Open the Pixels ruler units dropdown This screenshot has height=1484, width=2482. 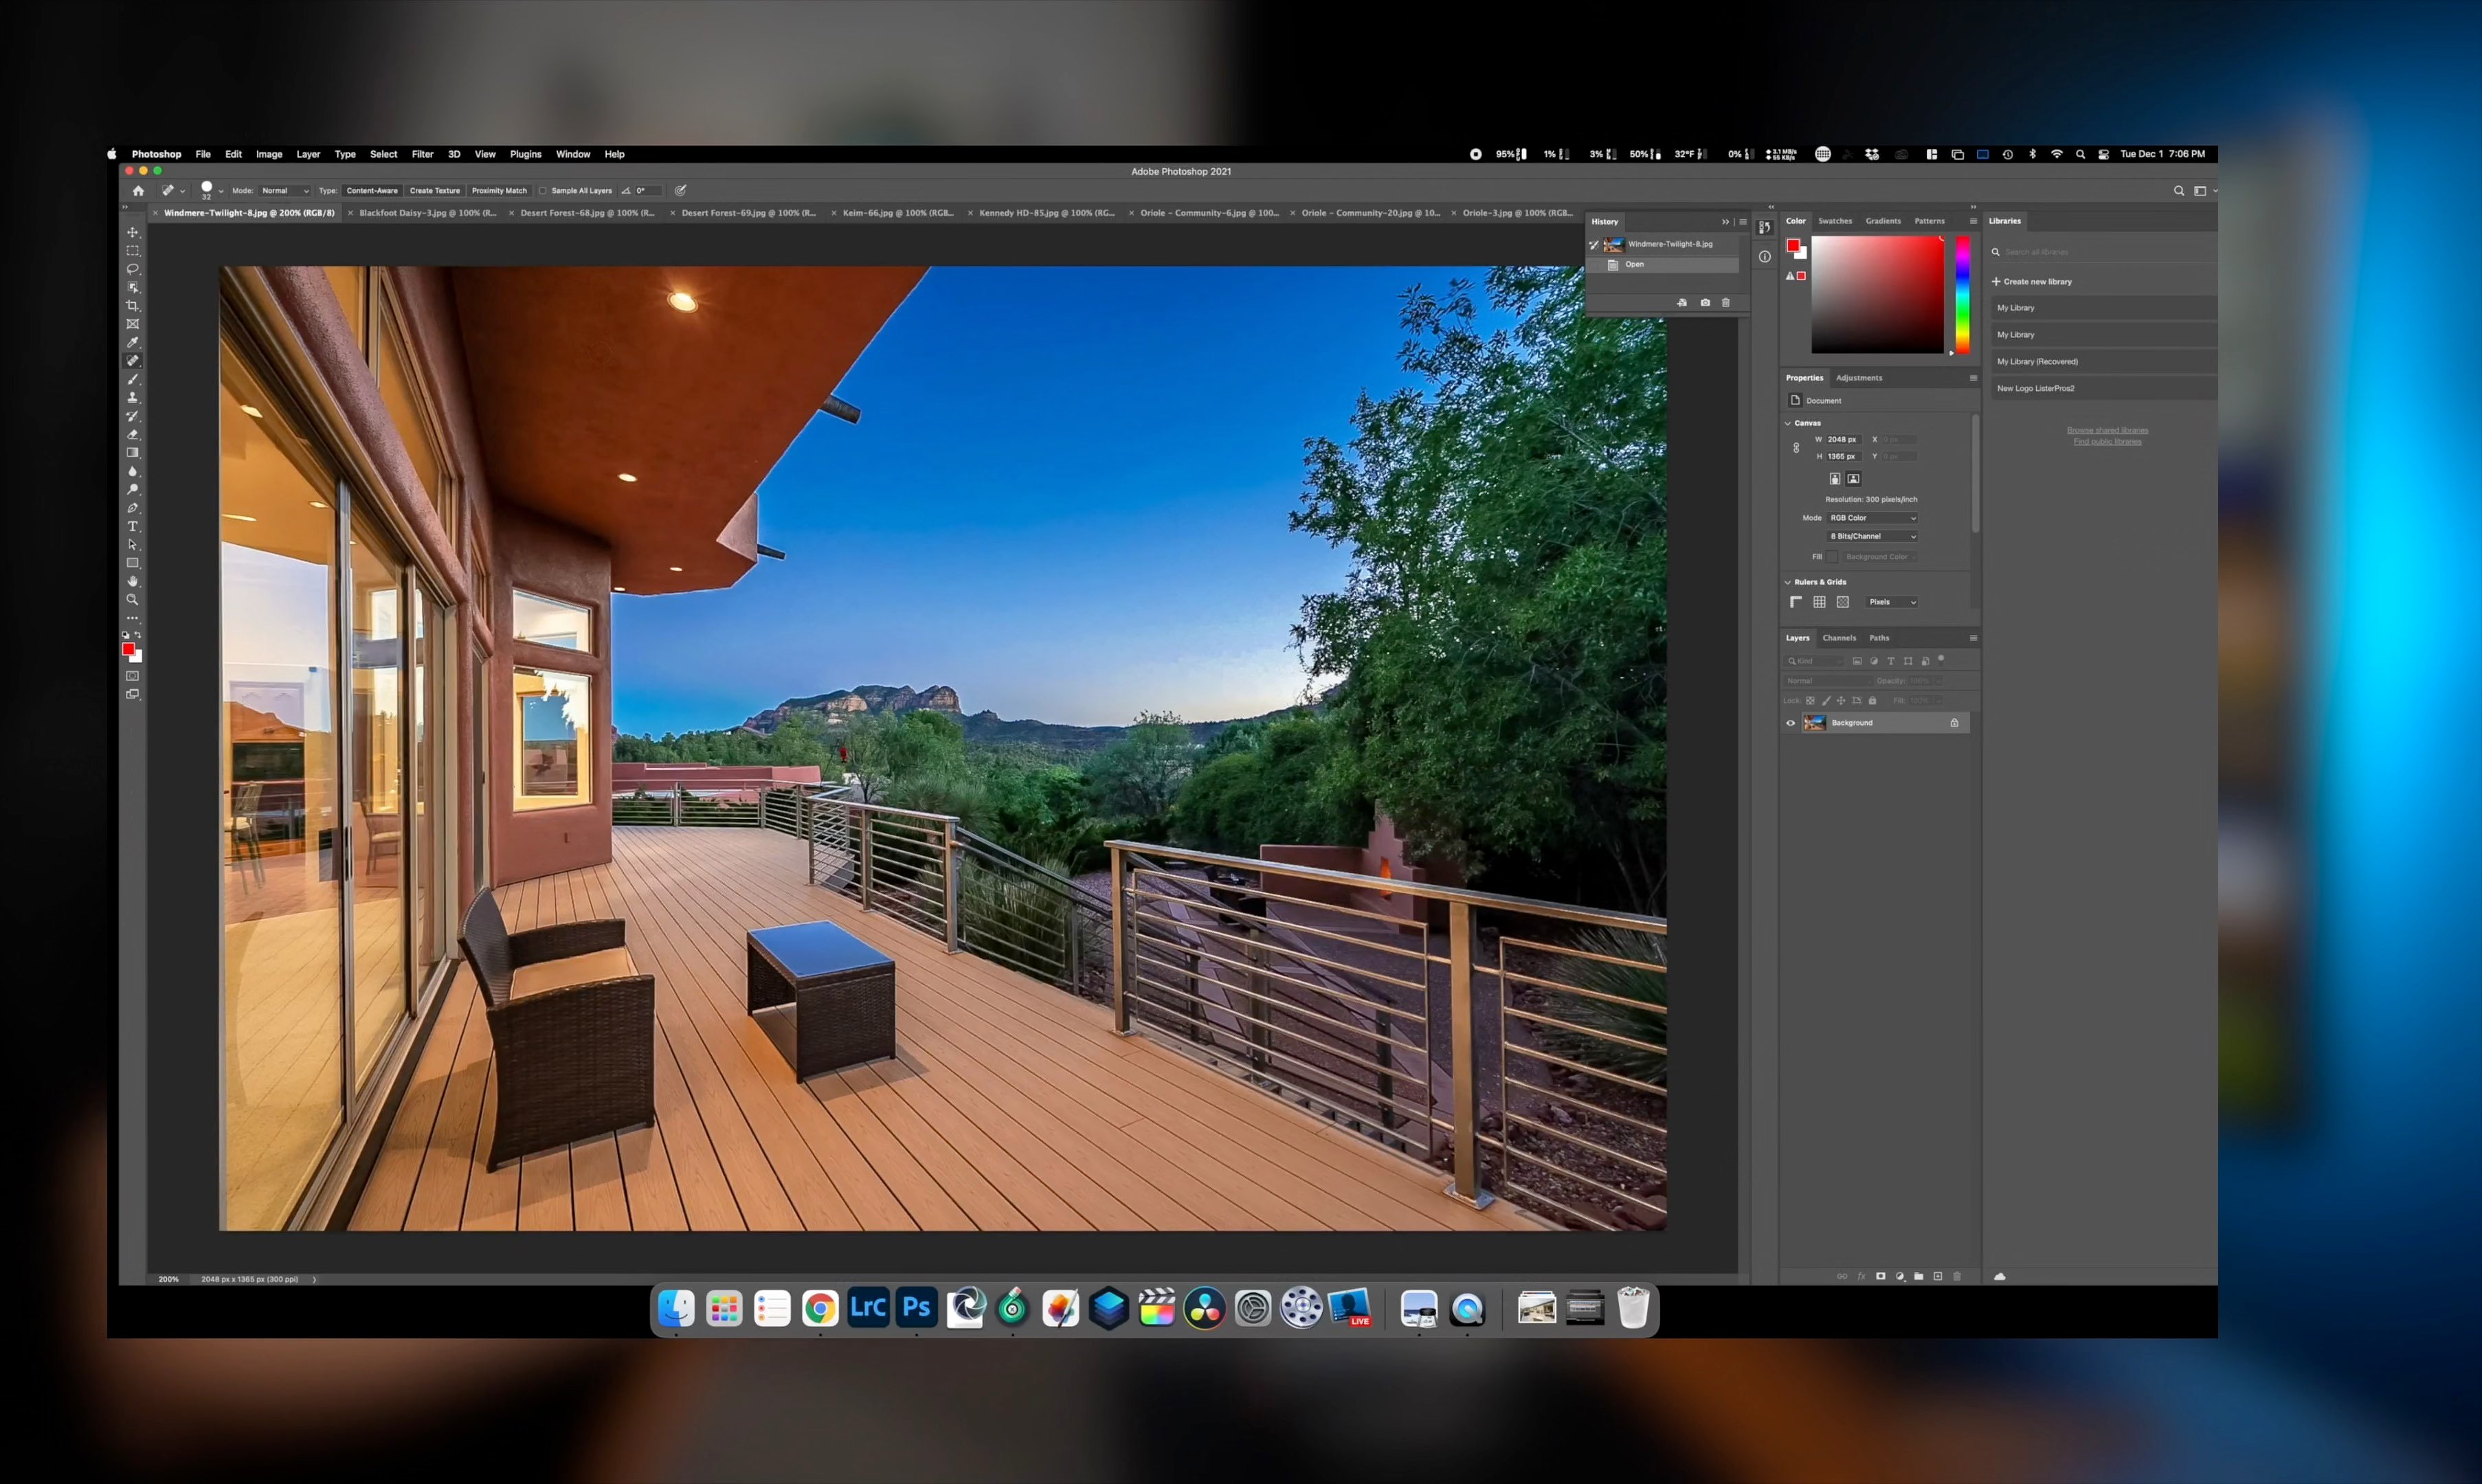tap(1892, 602)
